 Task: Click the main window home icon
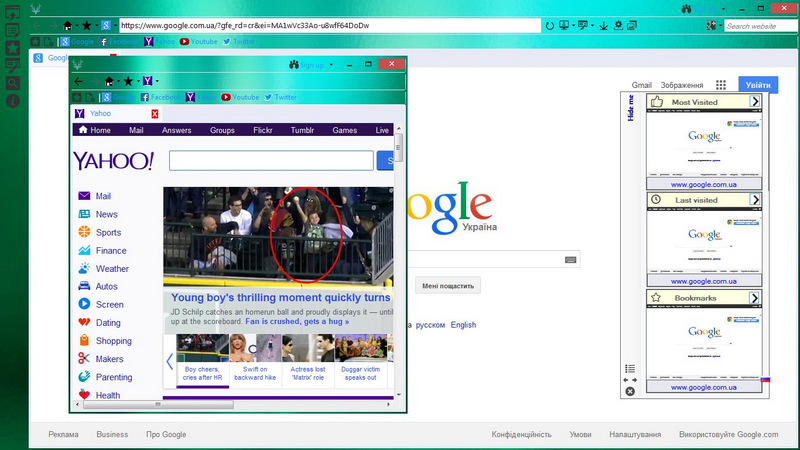click(67, 26)
